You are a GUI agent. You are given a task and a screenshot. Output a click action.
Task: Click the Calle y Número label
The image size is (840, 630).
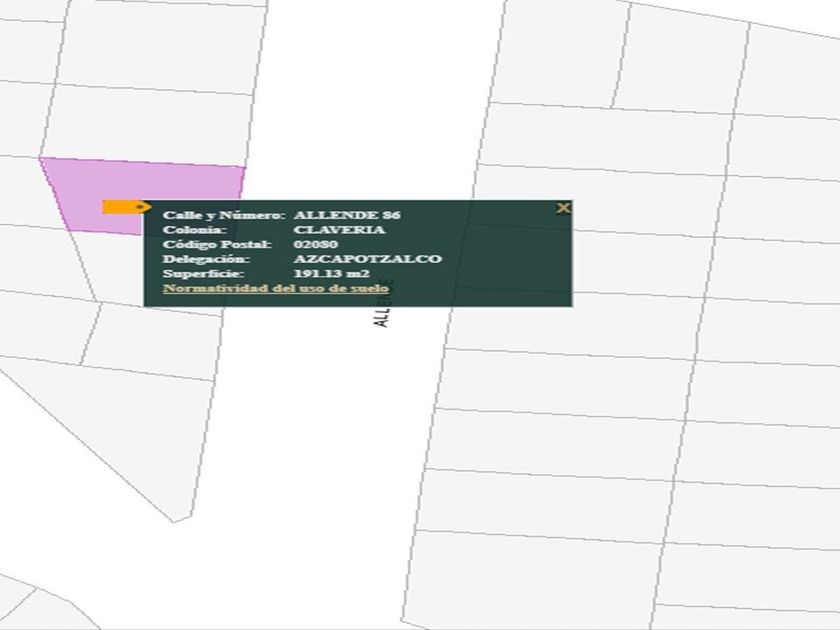click(x=224, y=215)
